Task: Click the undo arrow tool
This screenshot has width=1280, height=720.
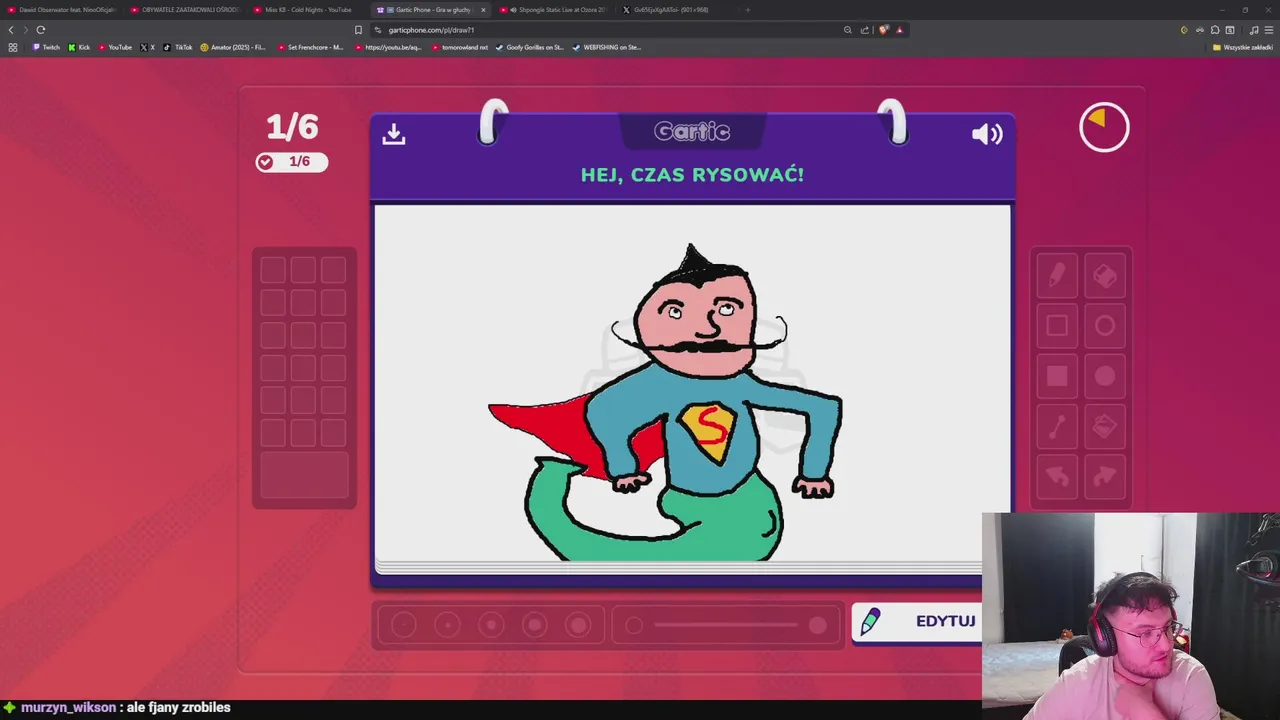Action: (x=1057, y=477)
